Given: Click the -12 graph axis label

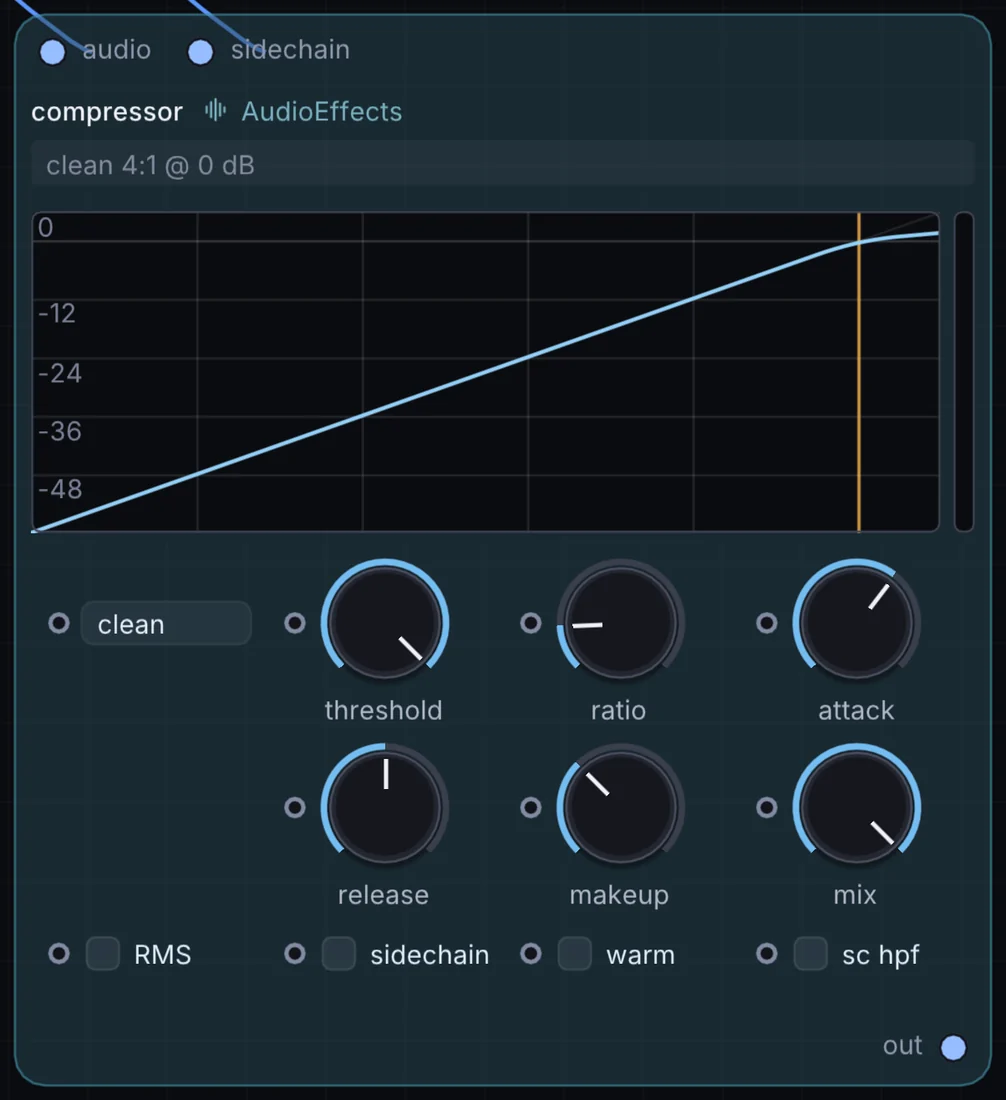Looking at the screenshot, I should 57,314.
